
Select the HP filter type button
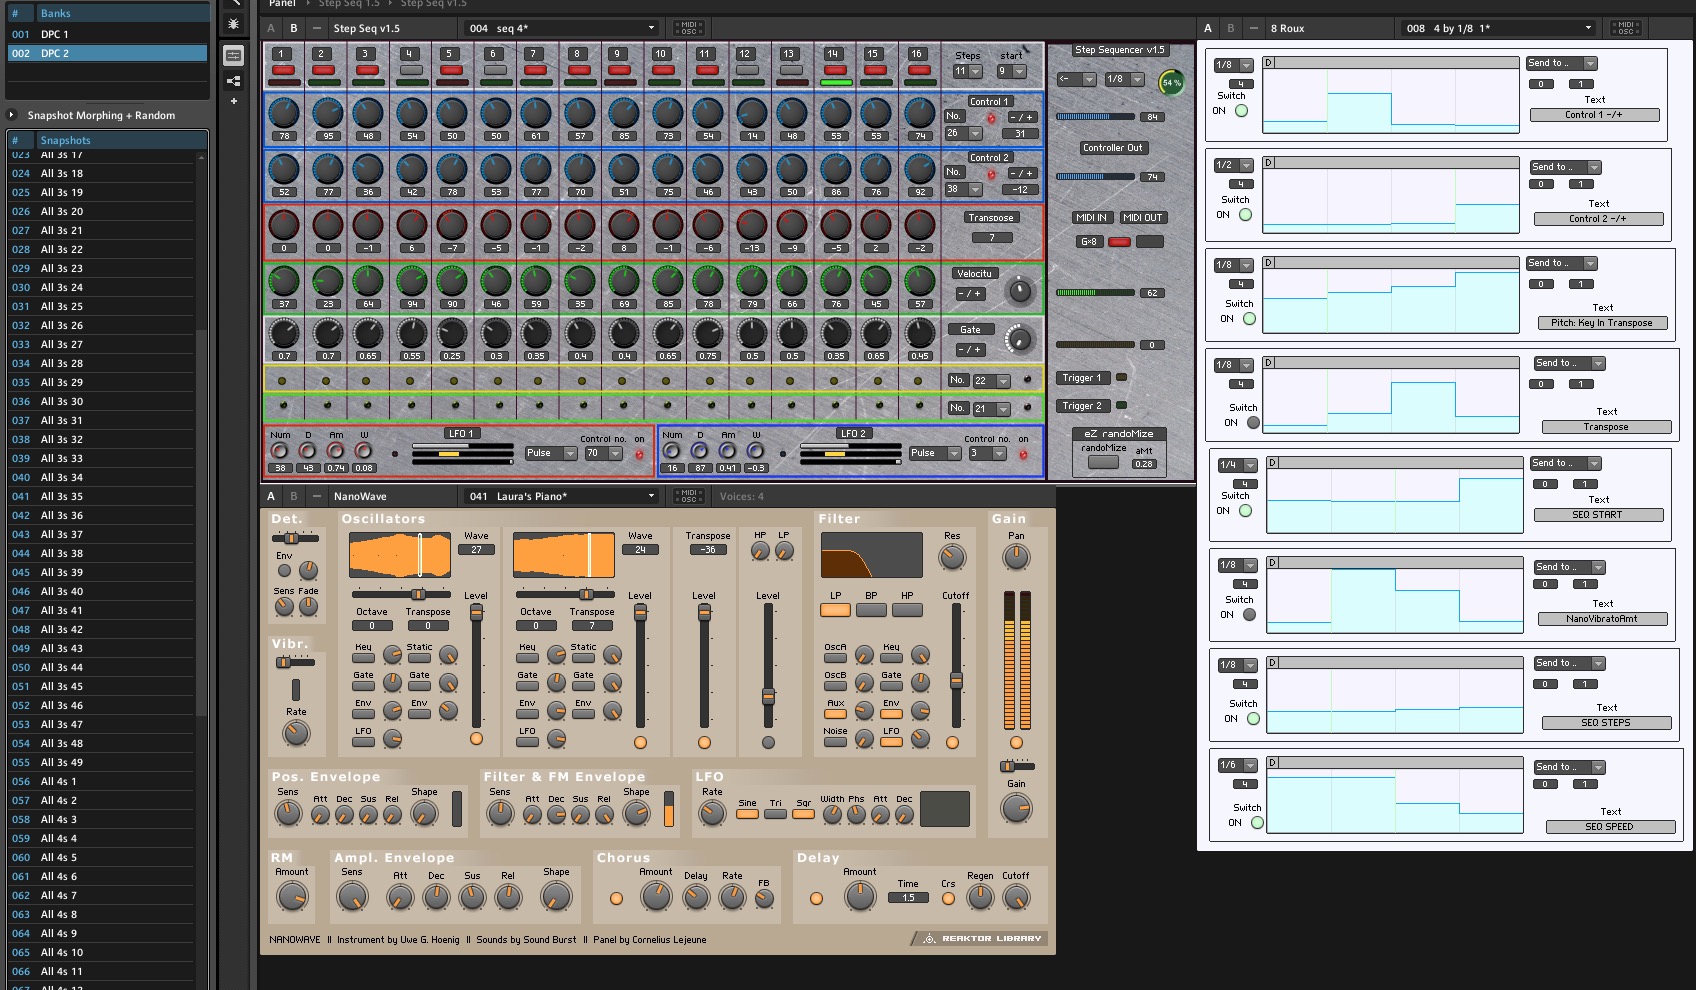tap(907, 610)
